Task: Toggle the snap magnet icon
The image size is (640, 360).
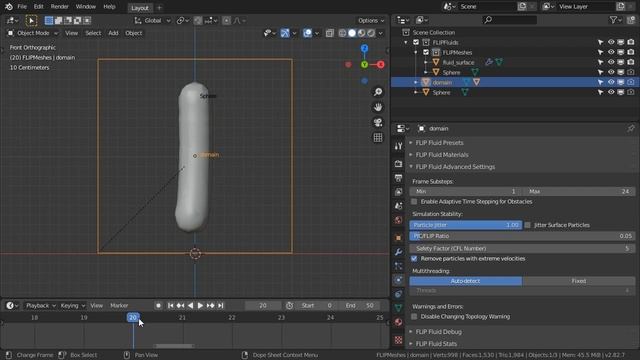Action: point(198,20)
